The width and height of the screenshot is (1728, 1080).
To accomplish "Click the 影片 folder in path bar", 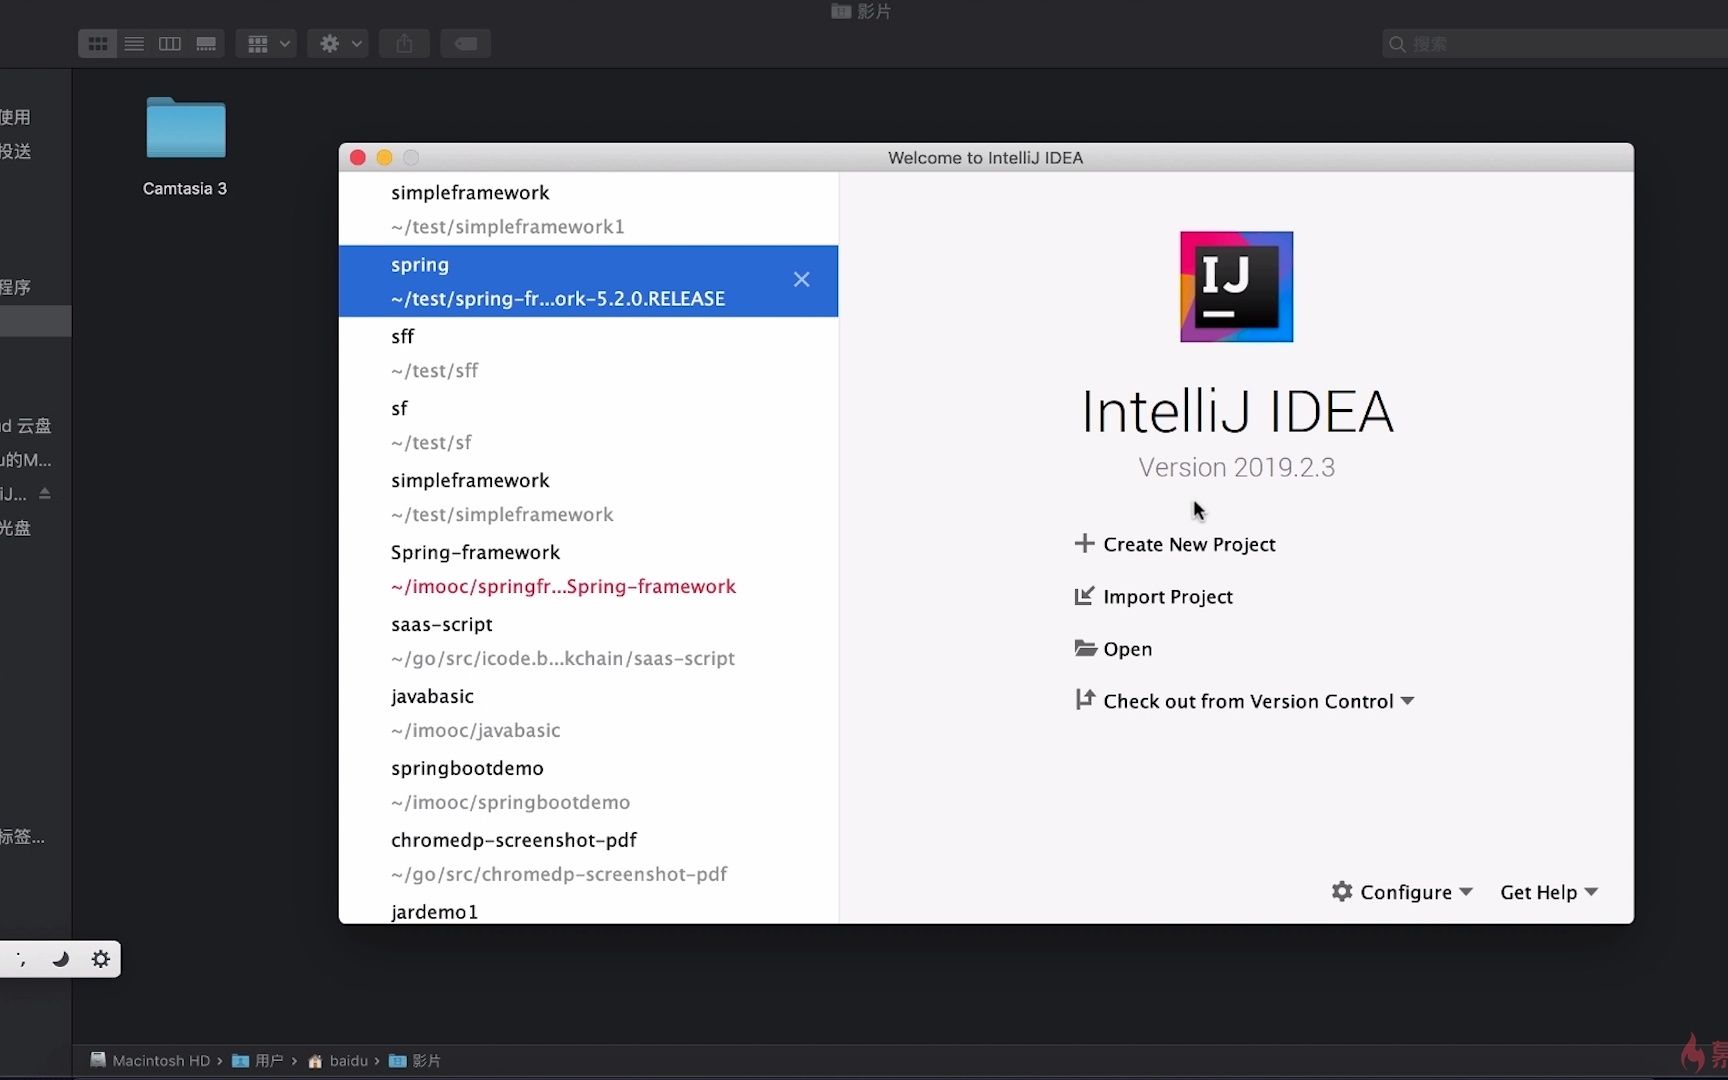I will click(414, 1060).
